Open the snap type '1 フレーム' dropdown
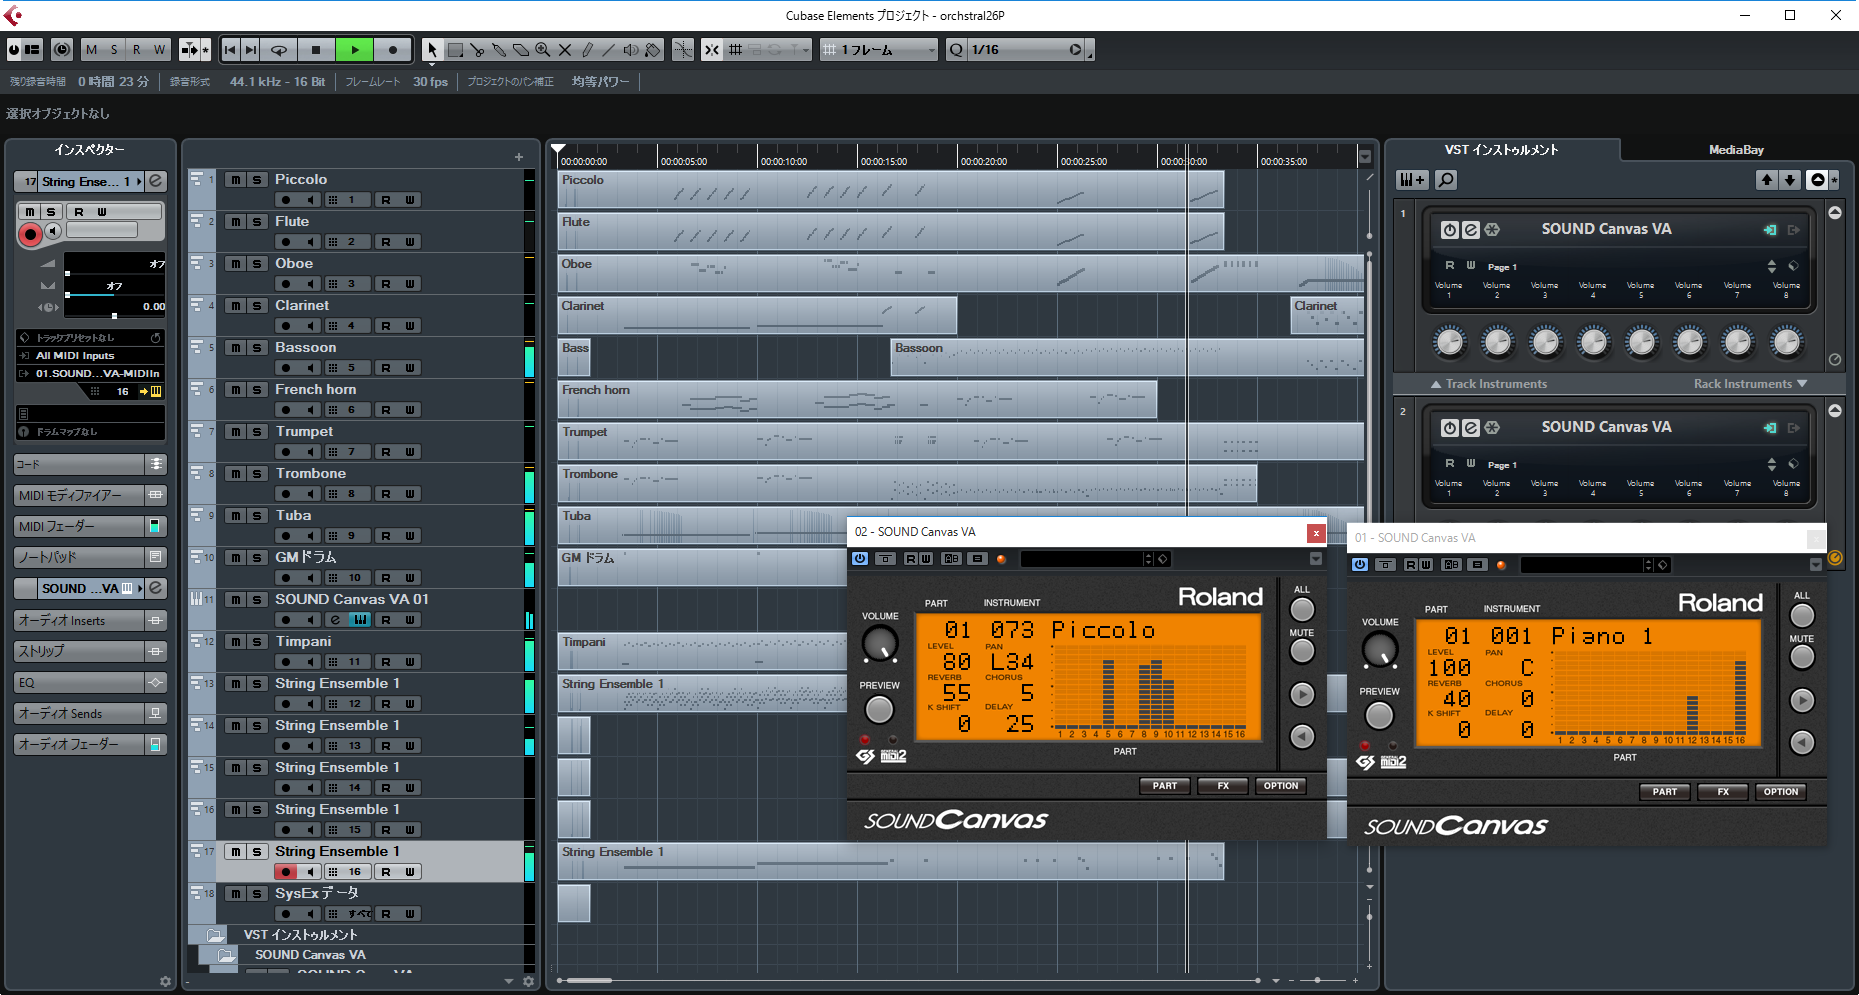The width and height of the screenshot is (1859, 995). tap(879, 50)
